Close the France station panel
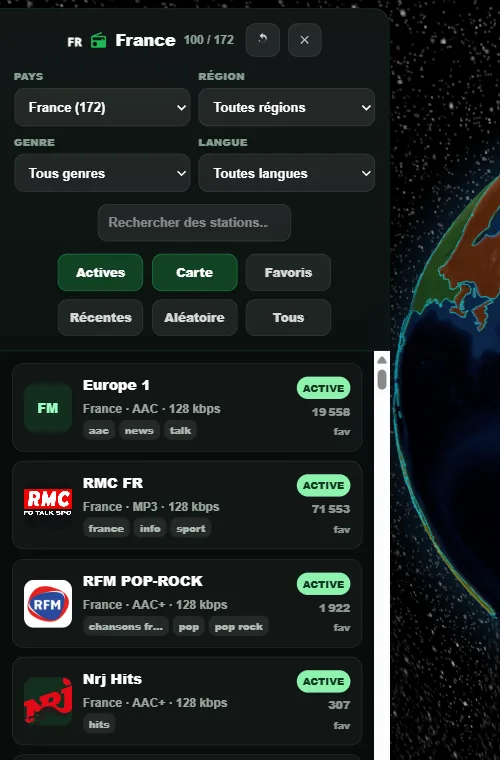Image resolution: width=500 pixels, height=760 pixels. point(304,40)
